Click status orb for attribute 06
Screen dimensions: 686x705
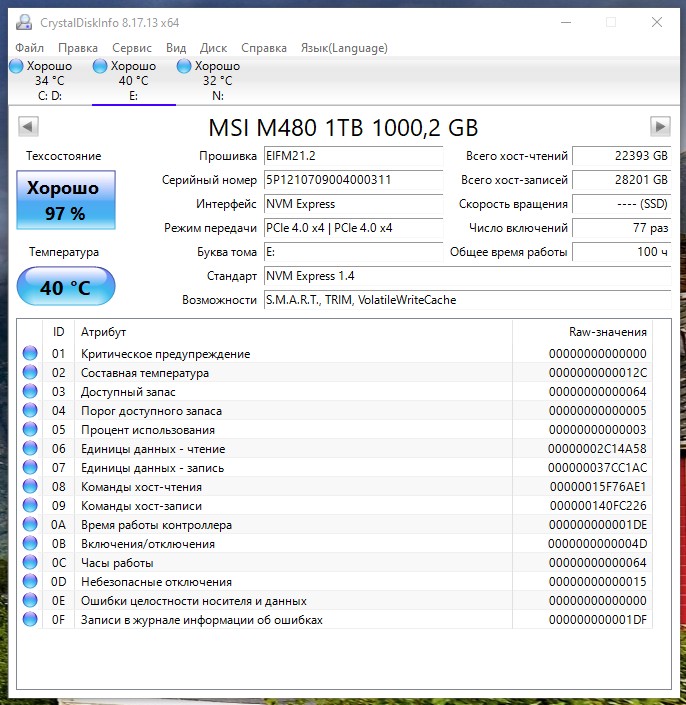[30, 448]
